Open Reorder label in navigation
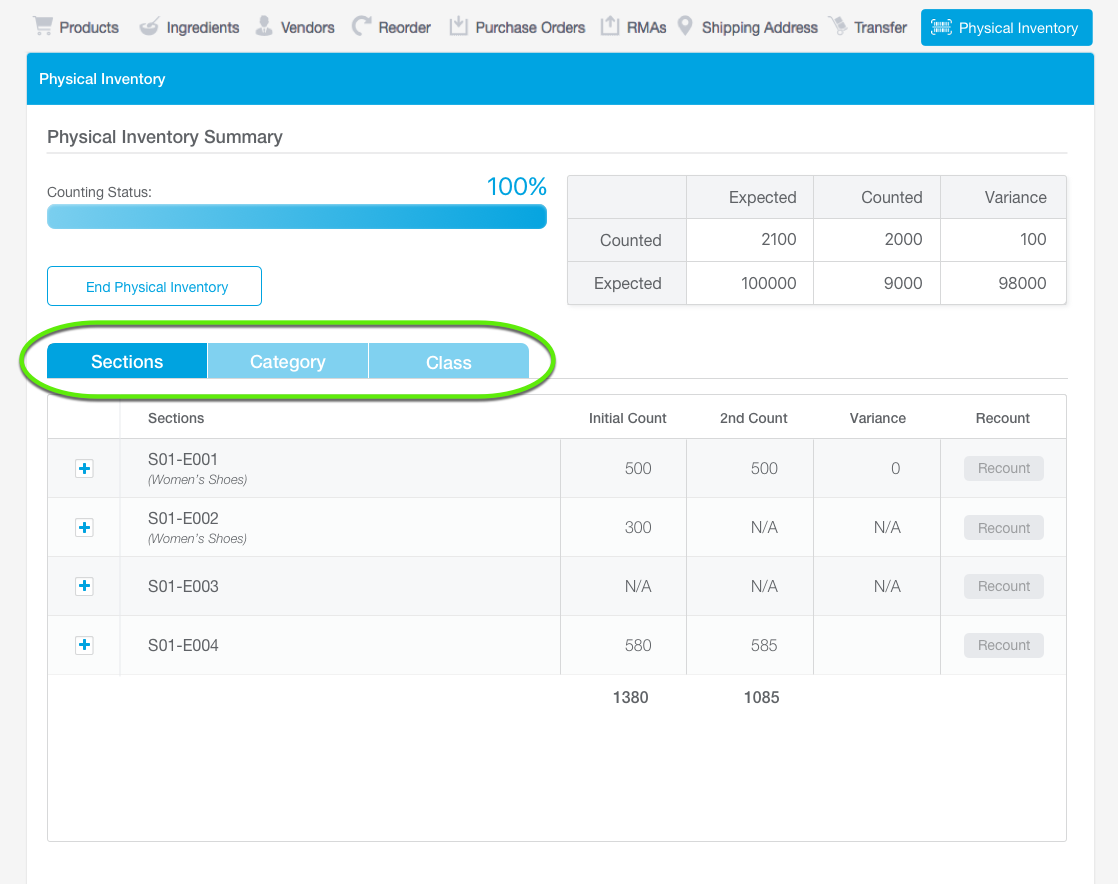This screenshot has width=1118, height=884. 404,28
